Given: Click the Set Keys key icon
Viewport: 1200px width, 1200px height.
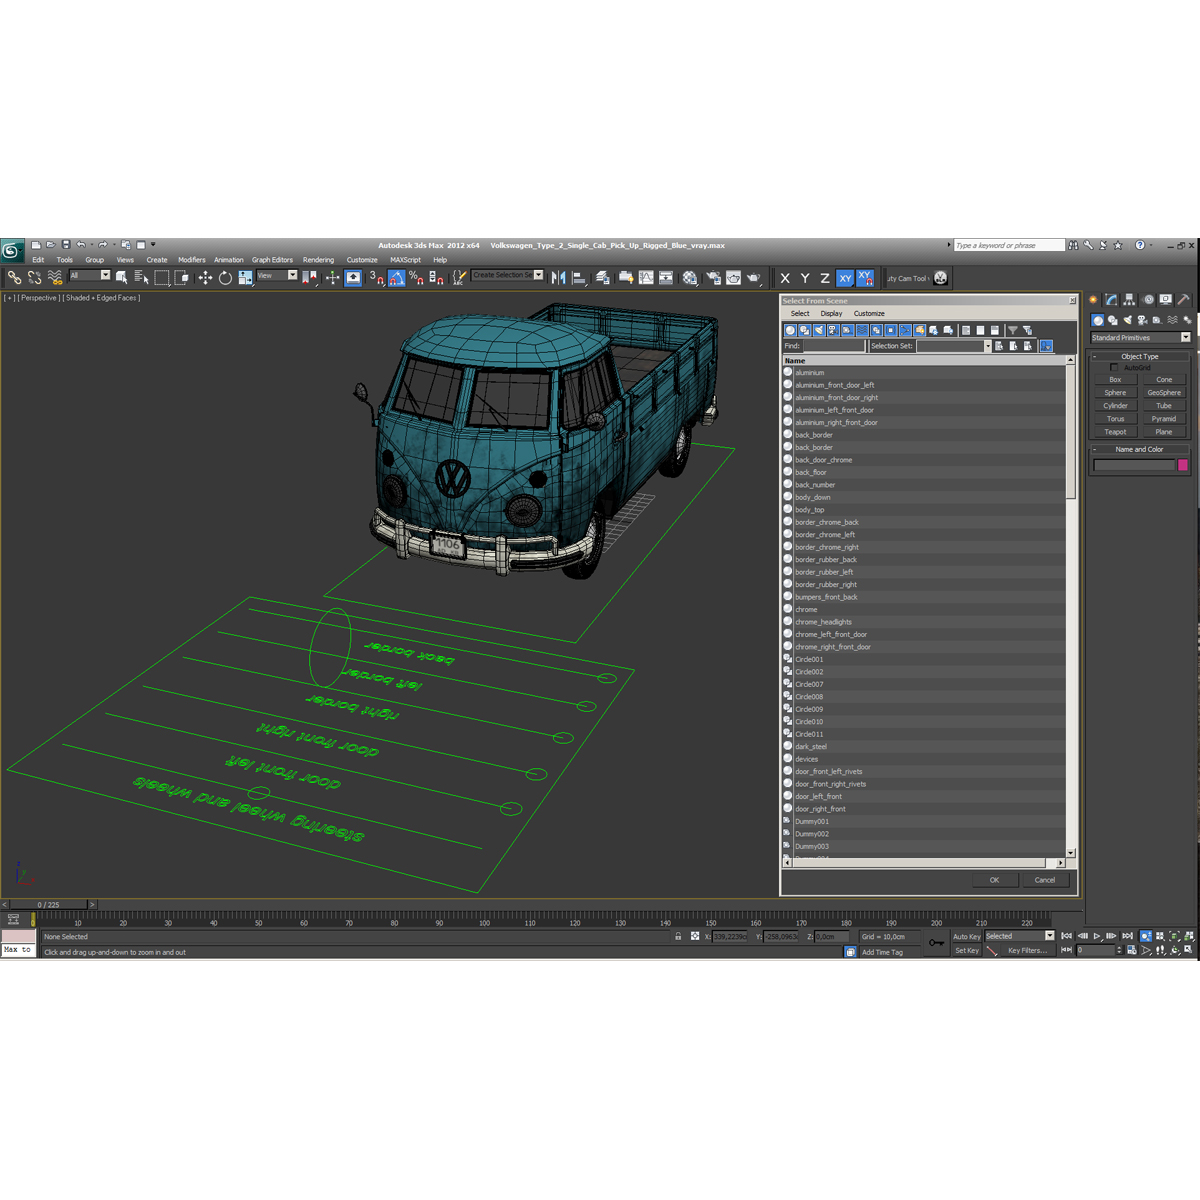Looking at the screenshot, I should [936, 942].
